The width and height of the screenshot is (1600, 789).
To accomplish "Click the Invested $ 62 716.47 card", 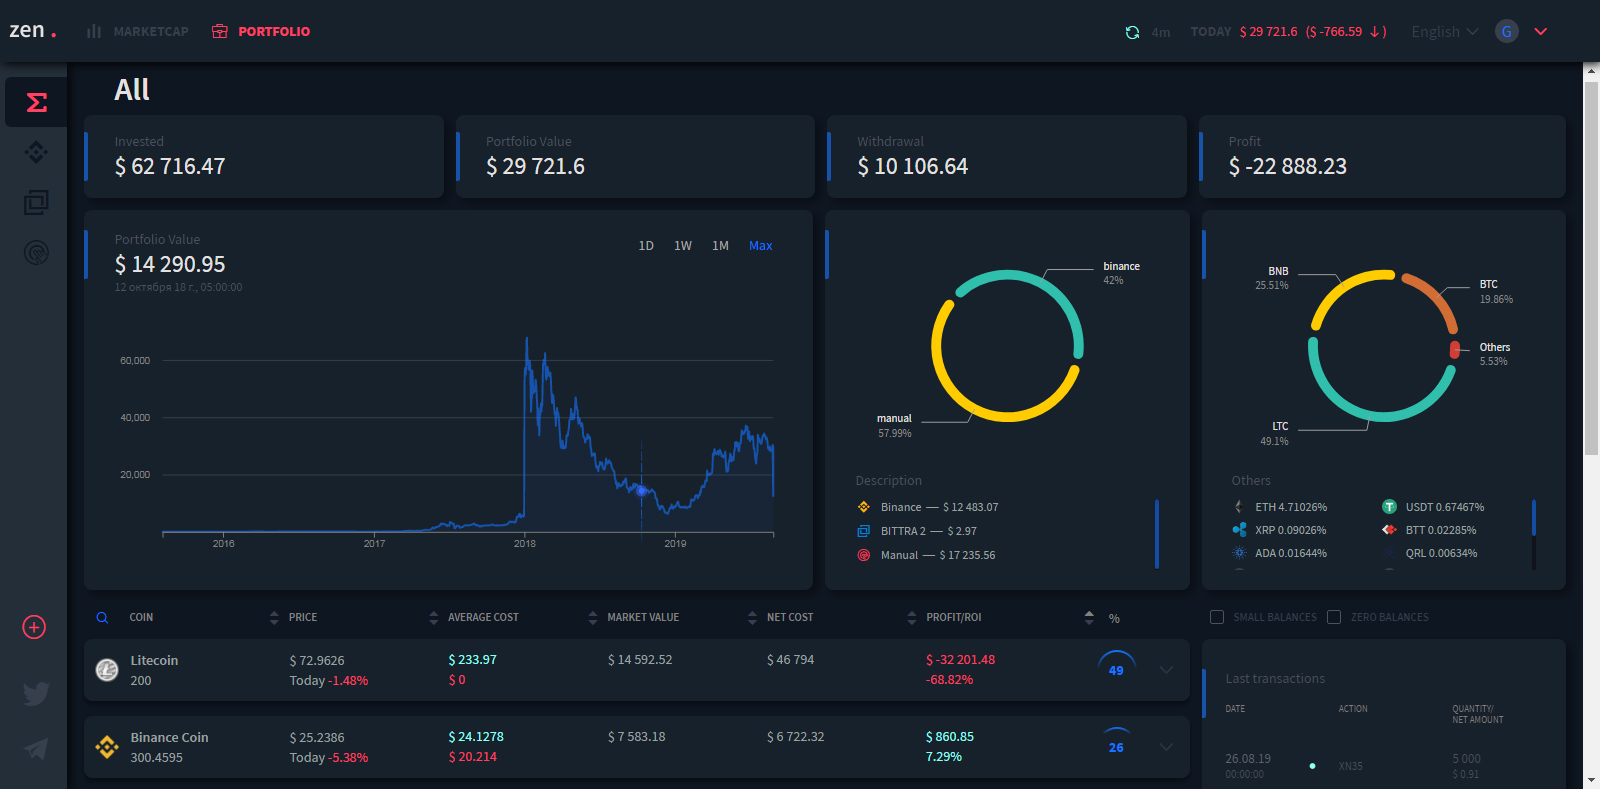I will (x=264, y=156).
